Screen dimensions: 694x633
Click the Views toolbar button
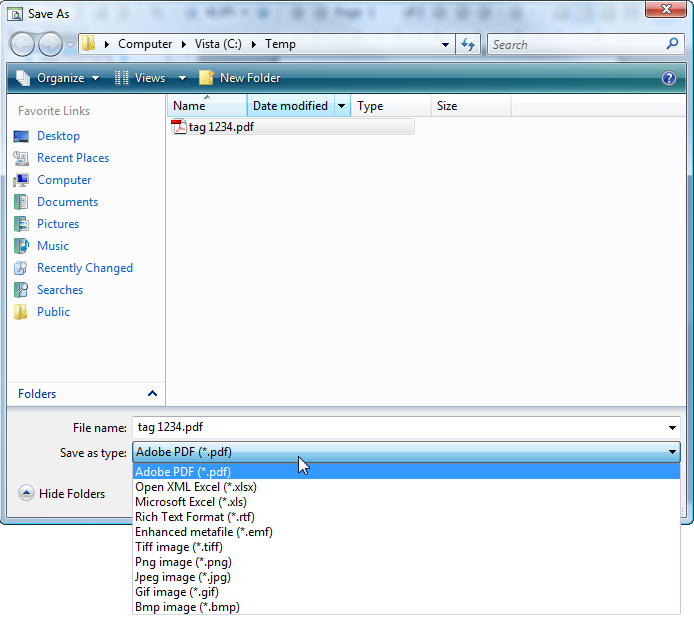[140, 78]
